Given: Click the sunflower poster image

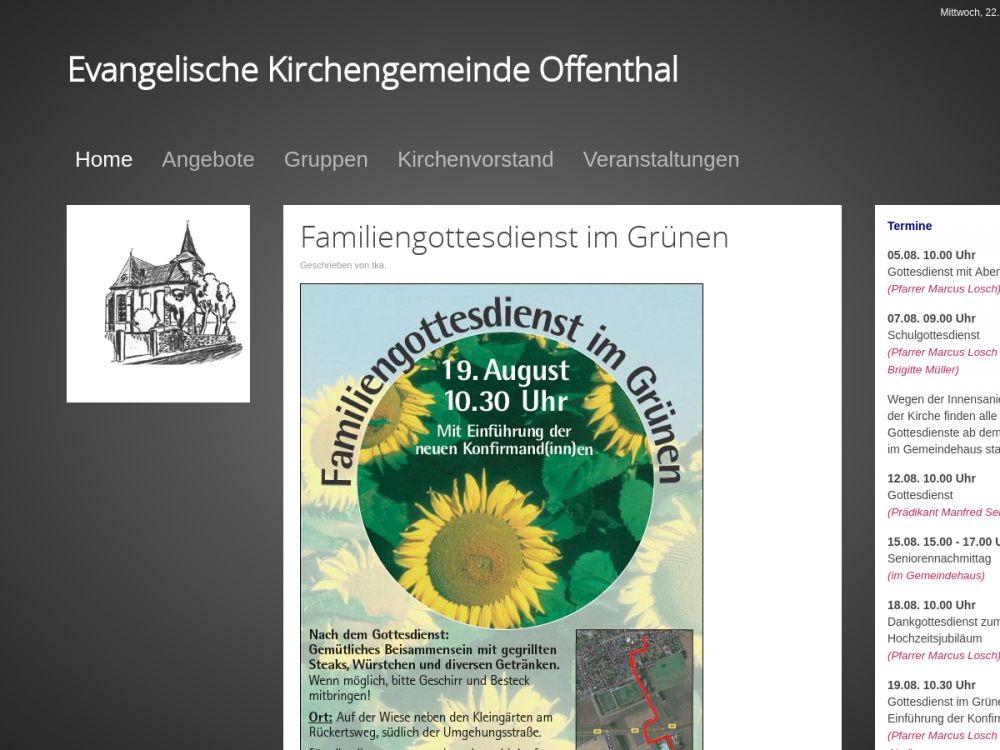Looking at the screenshot, I should click(501, 450).
